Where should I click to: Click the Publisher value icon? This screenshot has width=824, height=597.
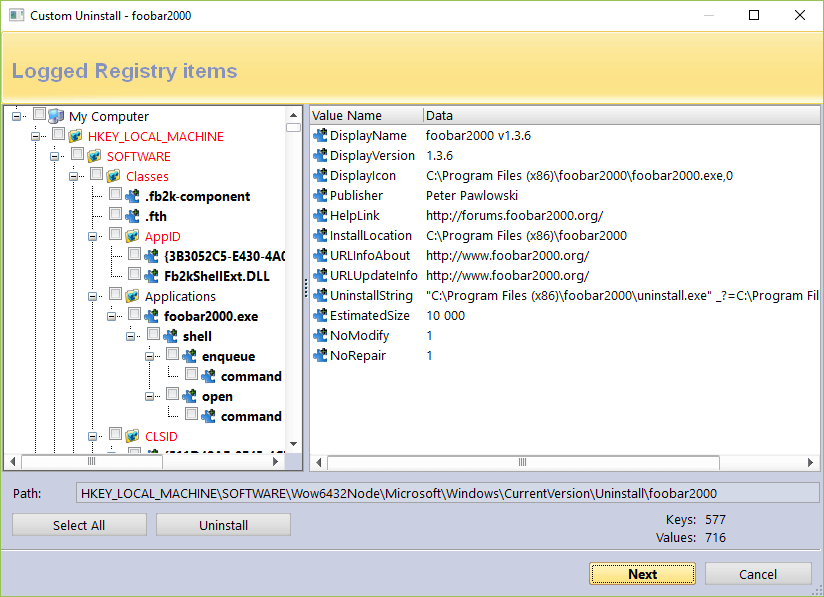[x=320, y=195]
